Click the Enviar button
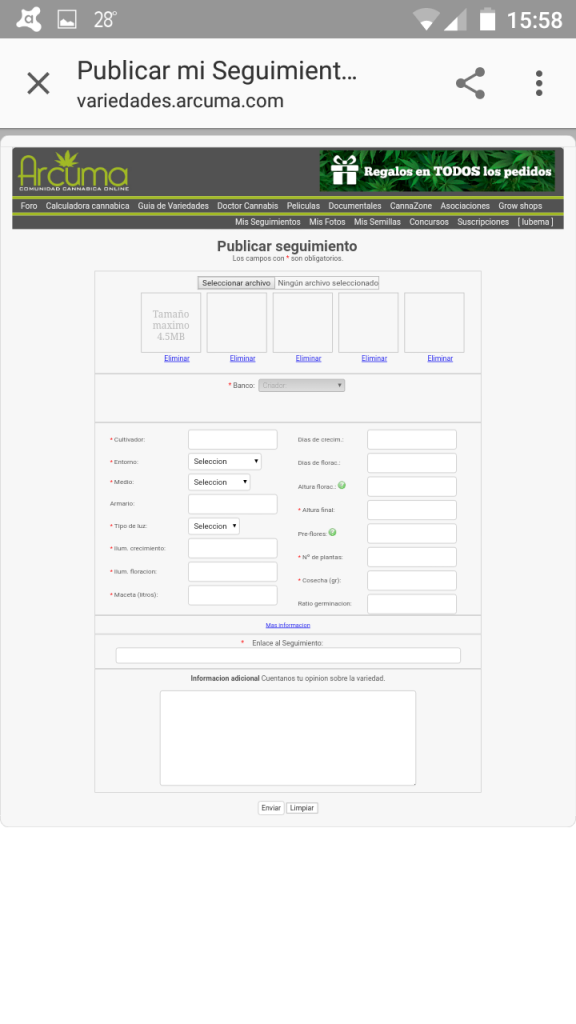The height and width of the screenshot is (1024, 576). pyautogui.click(x=271, y=808)
